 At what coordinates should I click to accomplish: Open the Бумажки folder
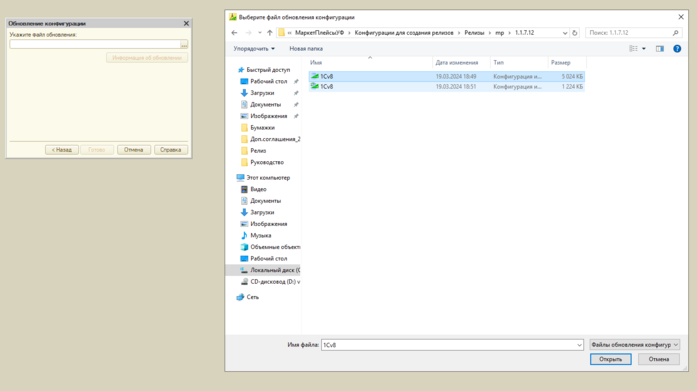pos(262,128)
